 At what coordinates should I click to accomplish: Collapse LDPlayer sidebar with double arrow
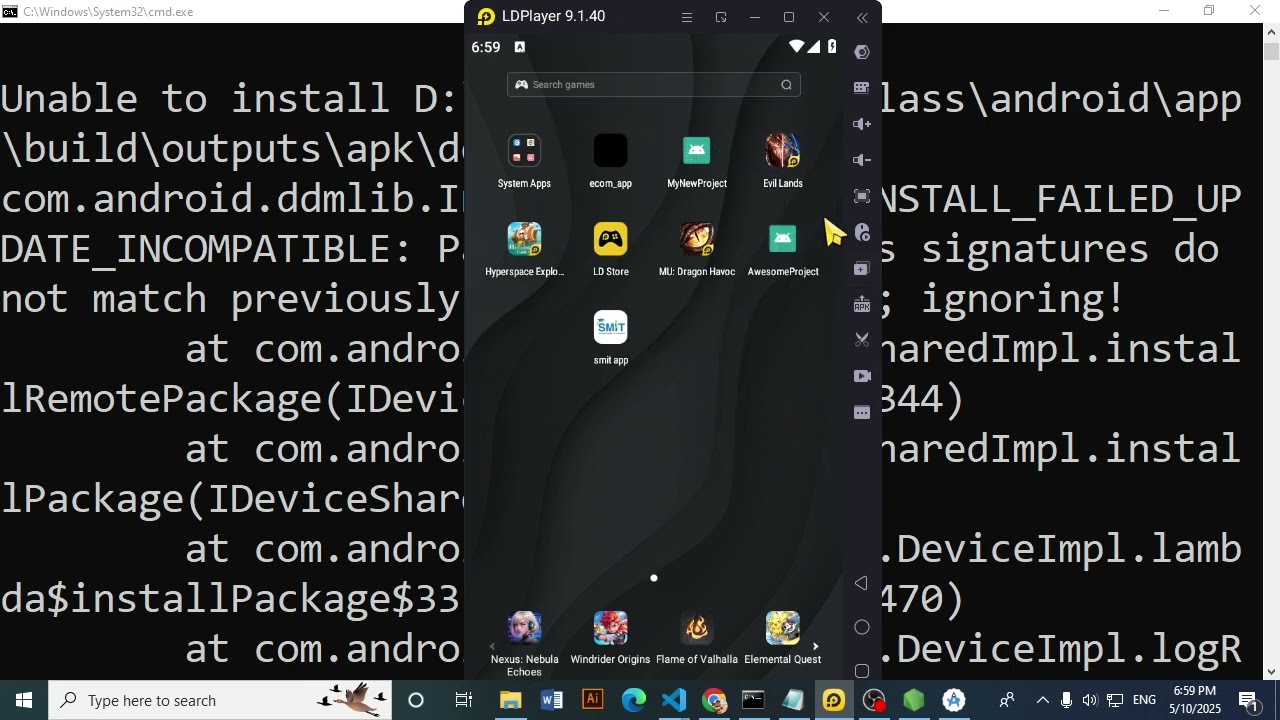point(862,17)
